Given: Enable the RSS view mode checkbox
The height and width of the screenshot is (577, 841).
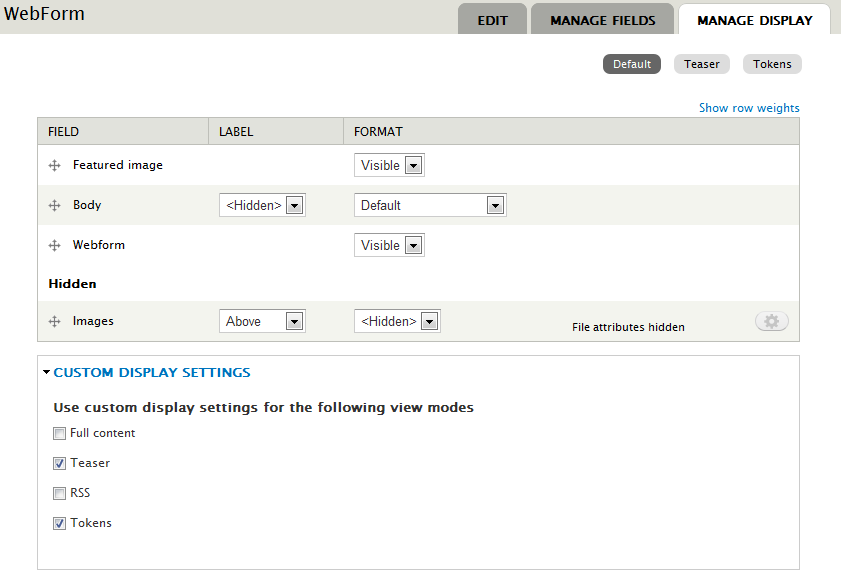Looking at the screenshot, I should [x=60, y=494].
